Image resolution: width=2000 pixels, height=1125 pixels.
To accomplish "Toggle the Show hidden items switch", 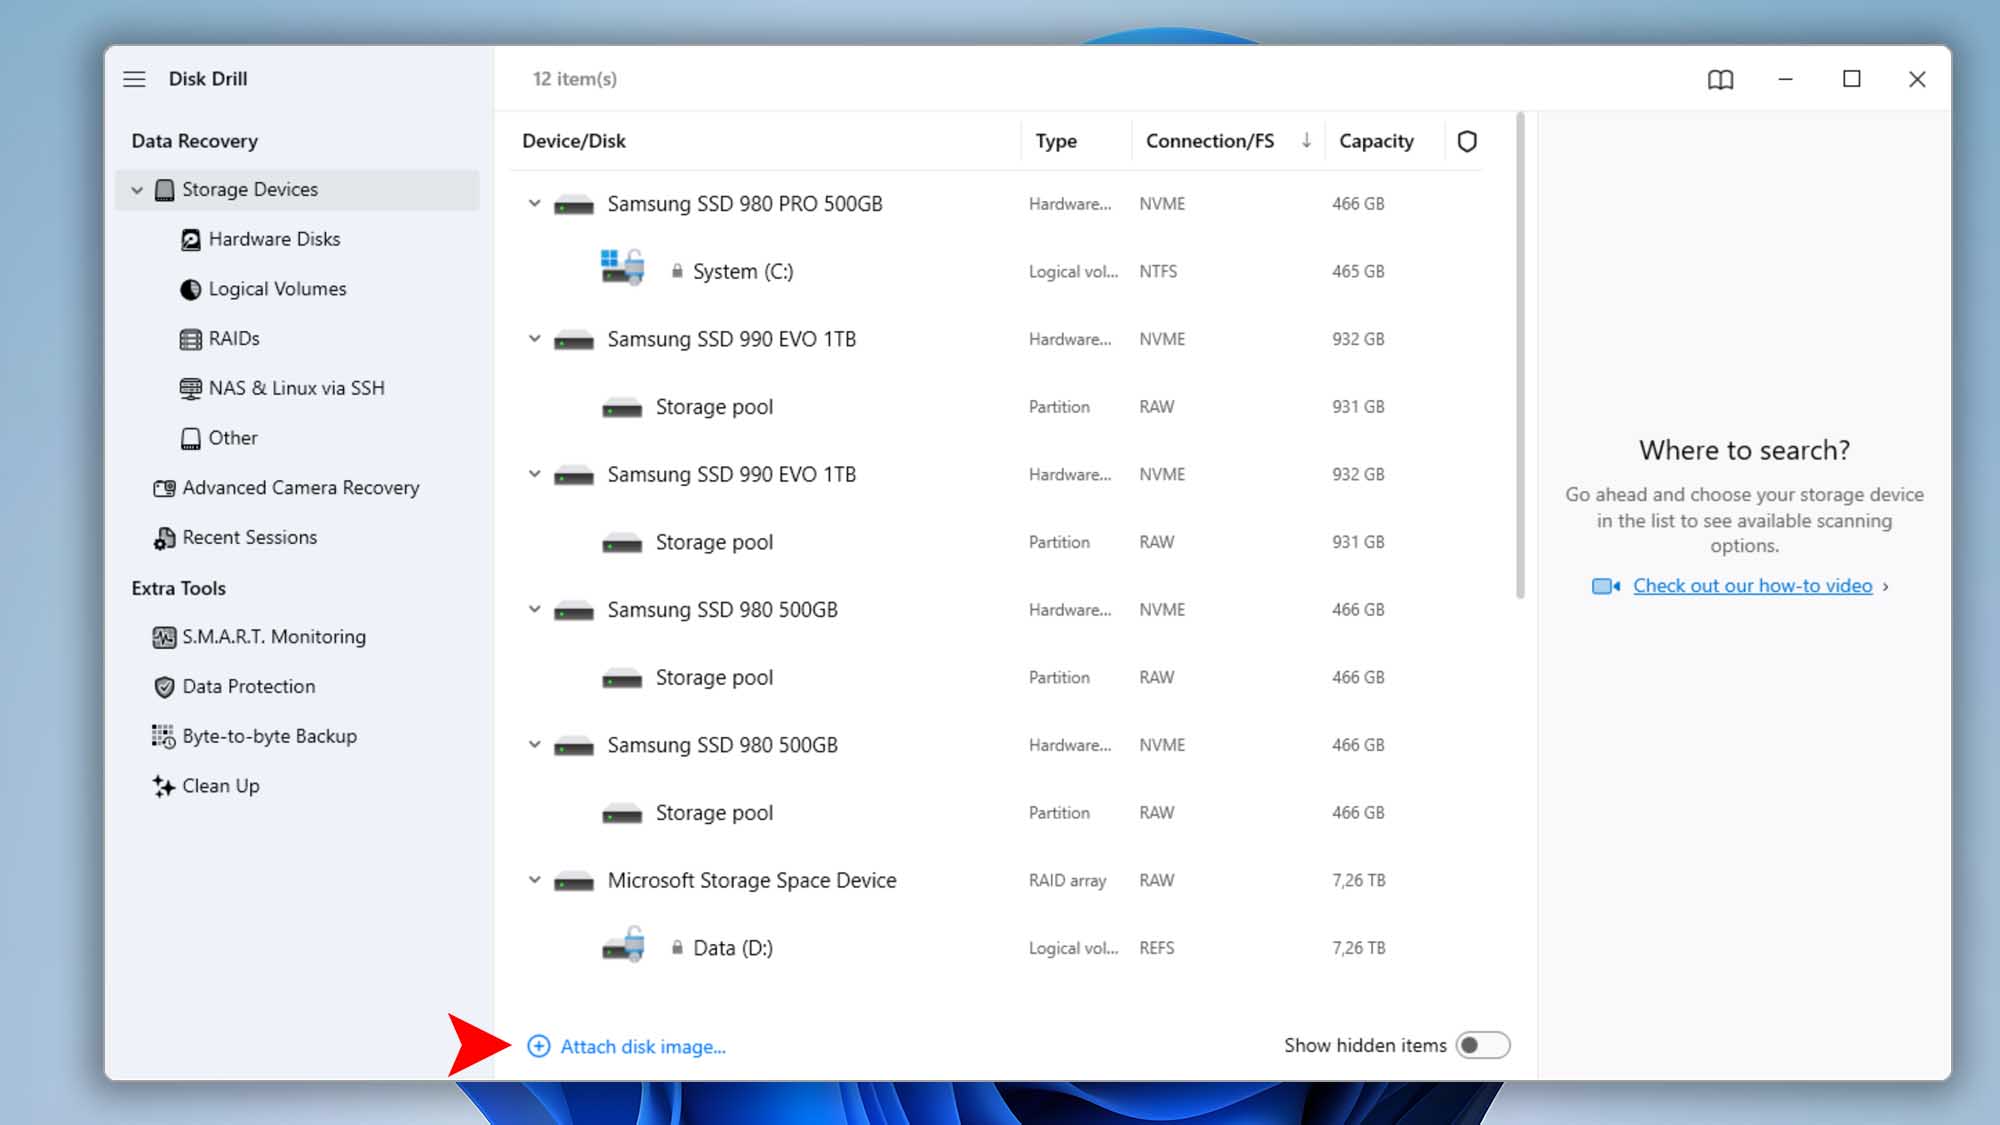I will pyautogui.click(x=1482, y=1045).
